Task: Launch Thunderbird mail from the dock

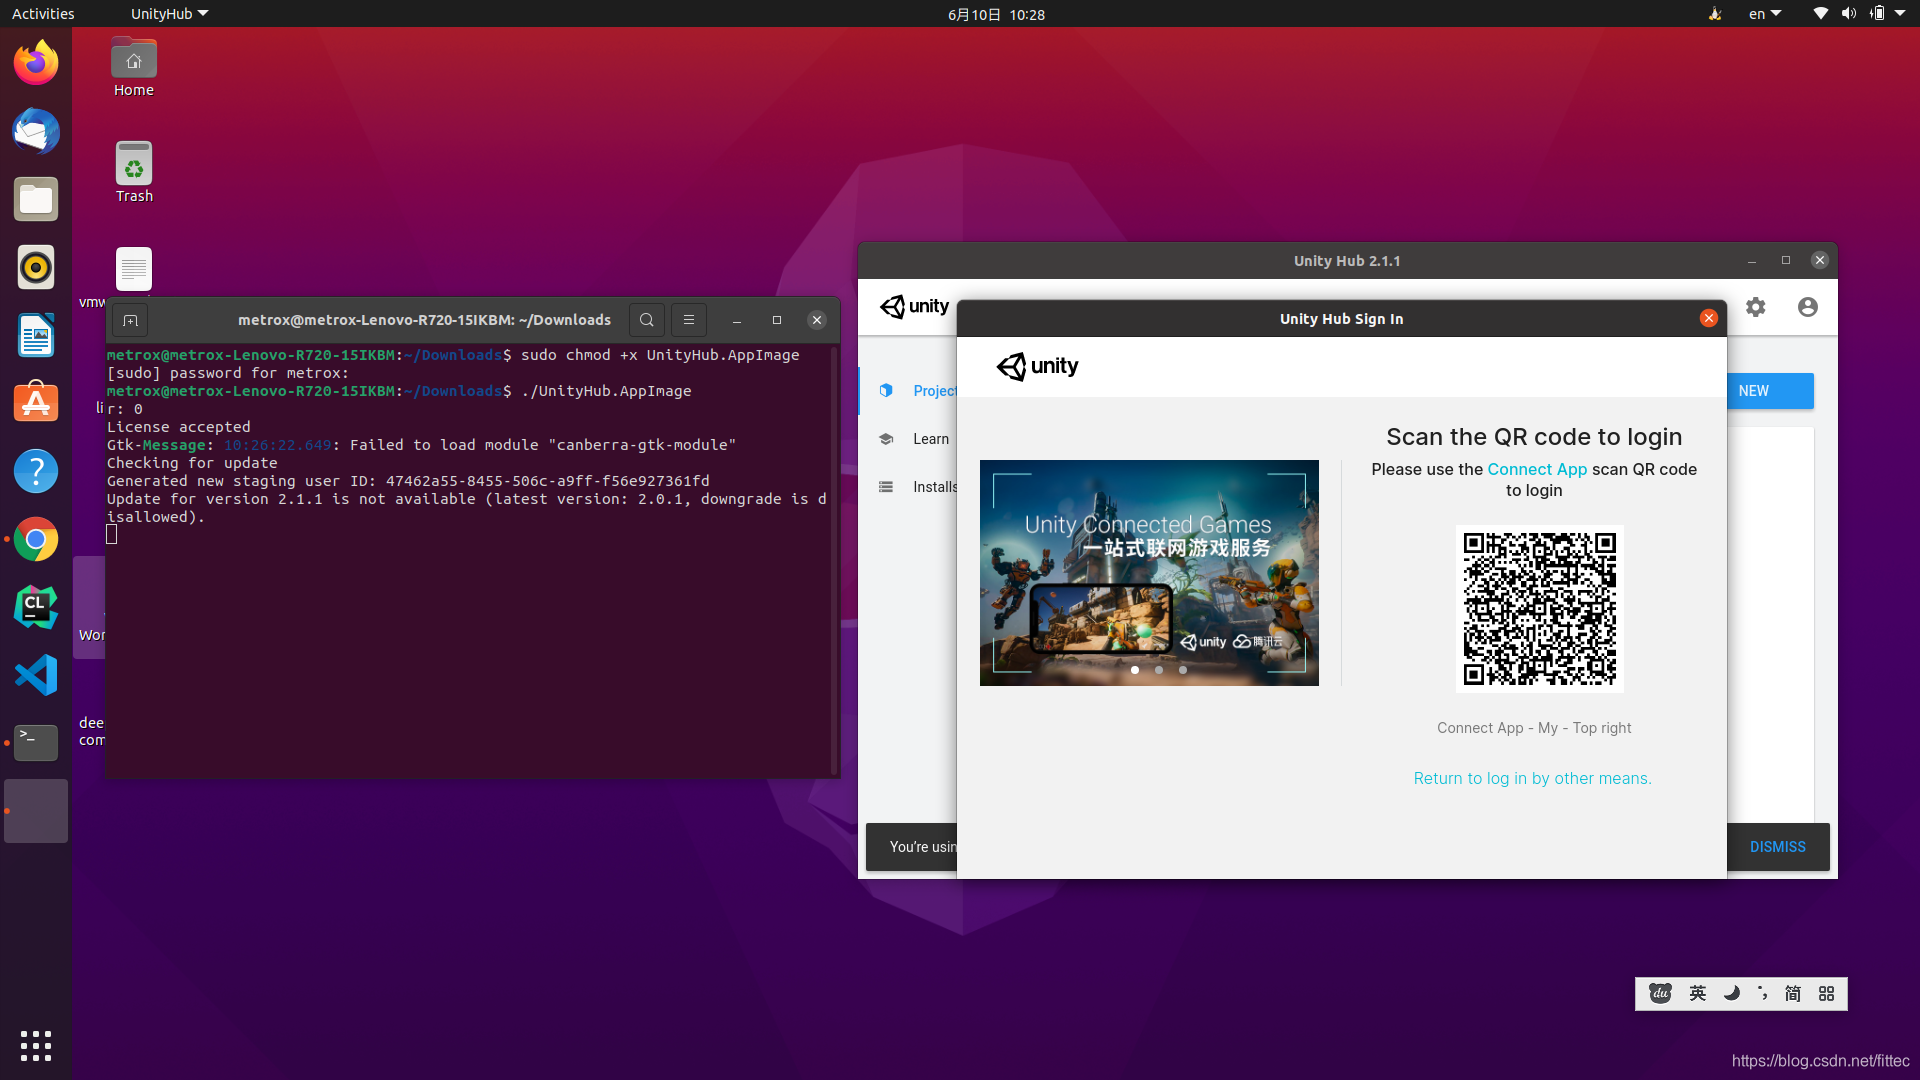Action: point(36,131)
